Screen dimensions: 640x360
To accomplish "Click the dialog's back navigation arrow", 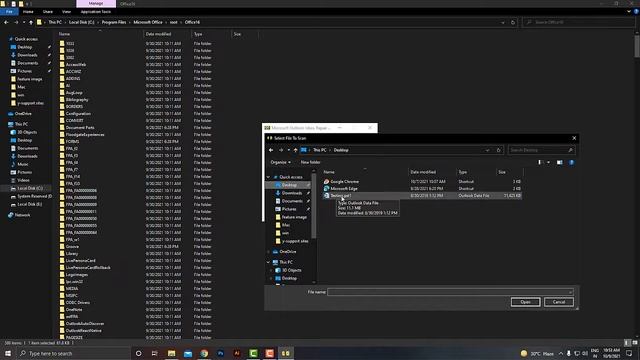I will pos(271,150).
